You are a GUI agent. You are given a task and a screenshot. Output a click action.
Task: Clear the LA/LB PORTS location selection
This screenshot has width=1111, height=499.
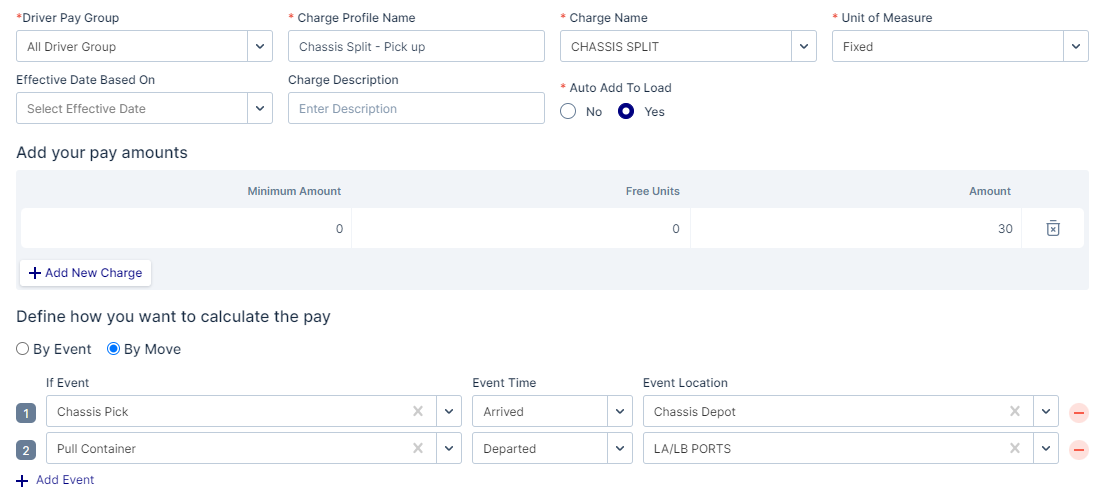1015,450
